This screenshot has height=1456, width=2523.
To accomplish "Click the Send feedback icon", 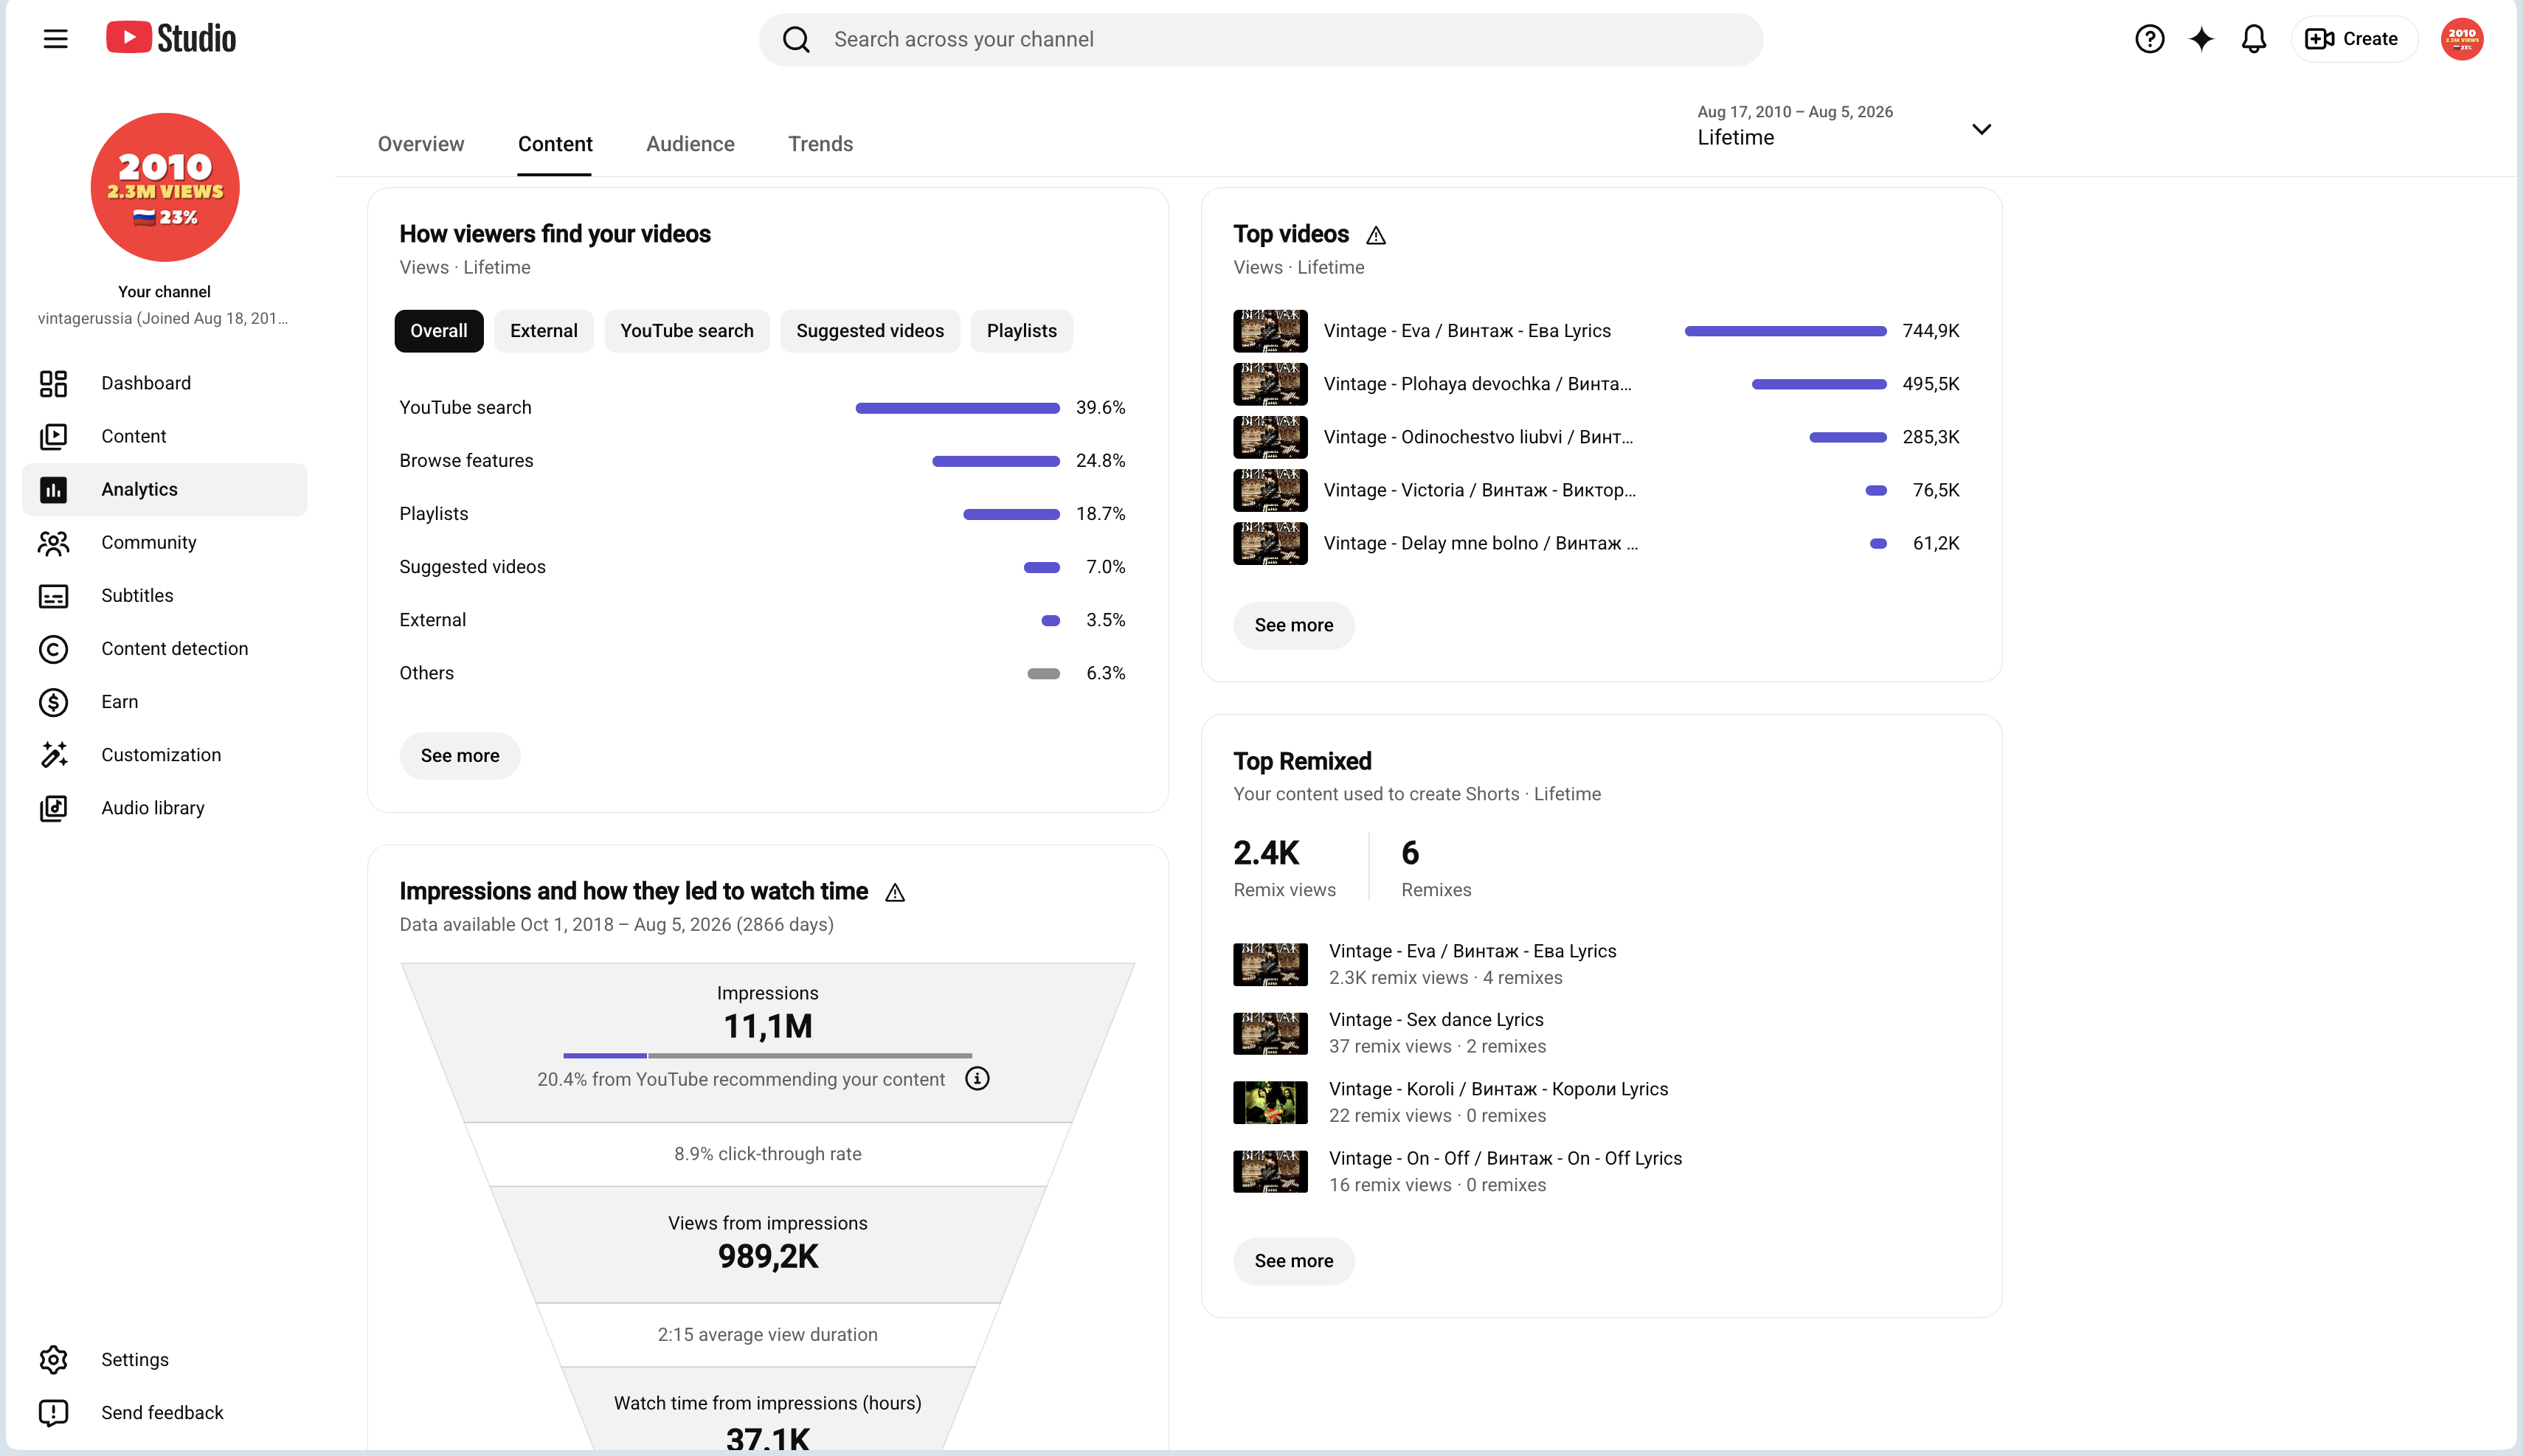I will point(53,1412).
